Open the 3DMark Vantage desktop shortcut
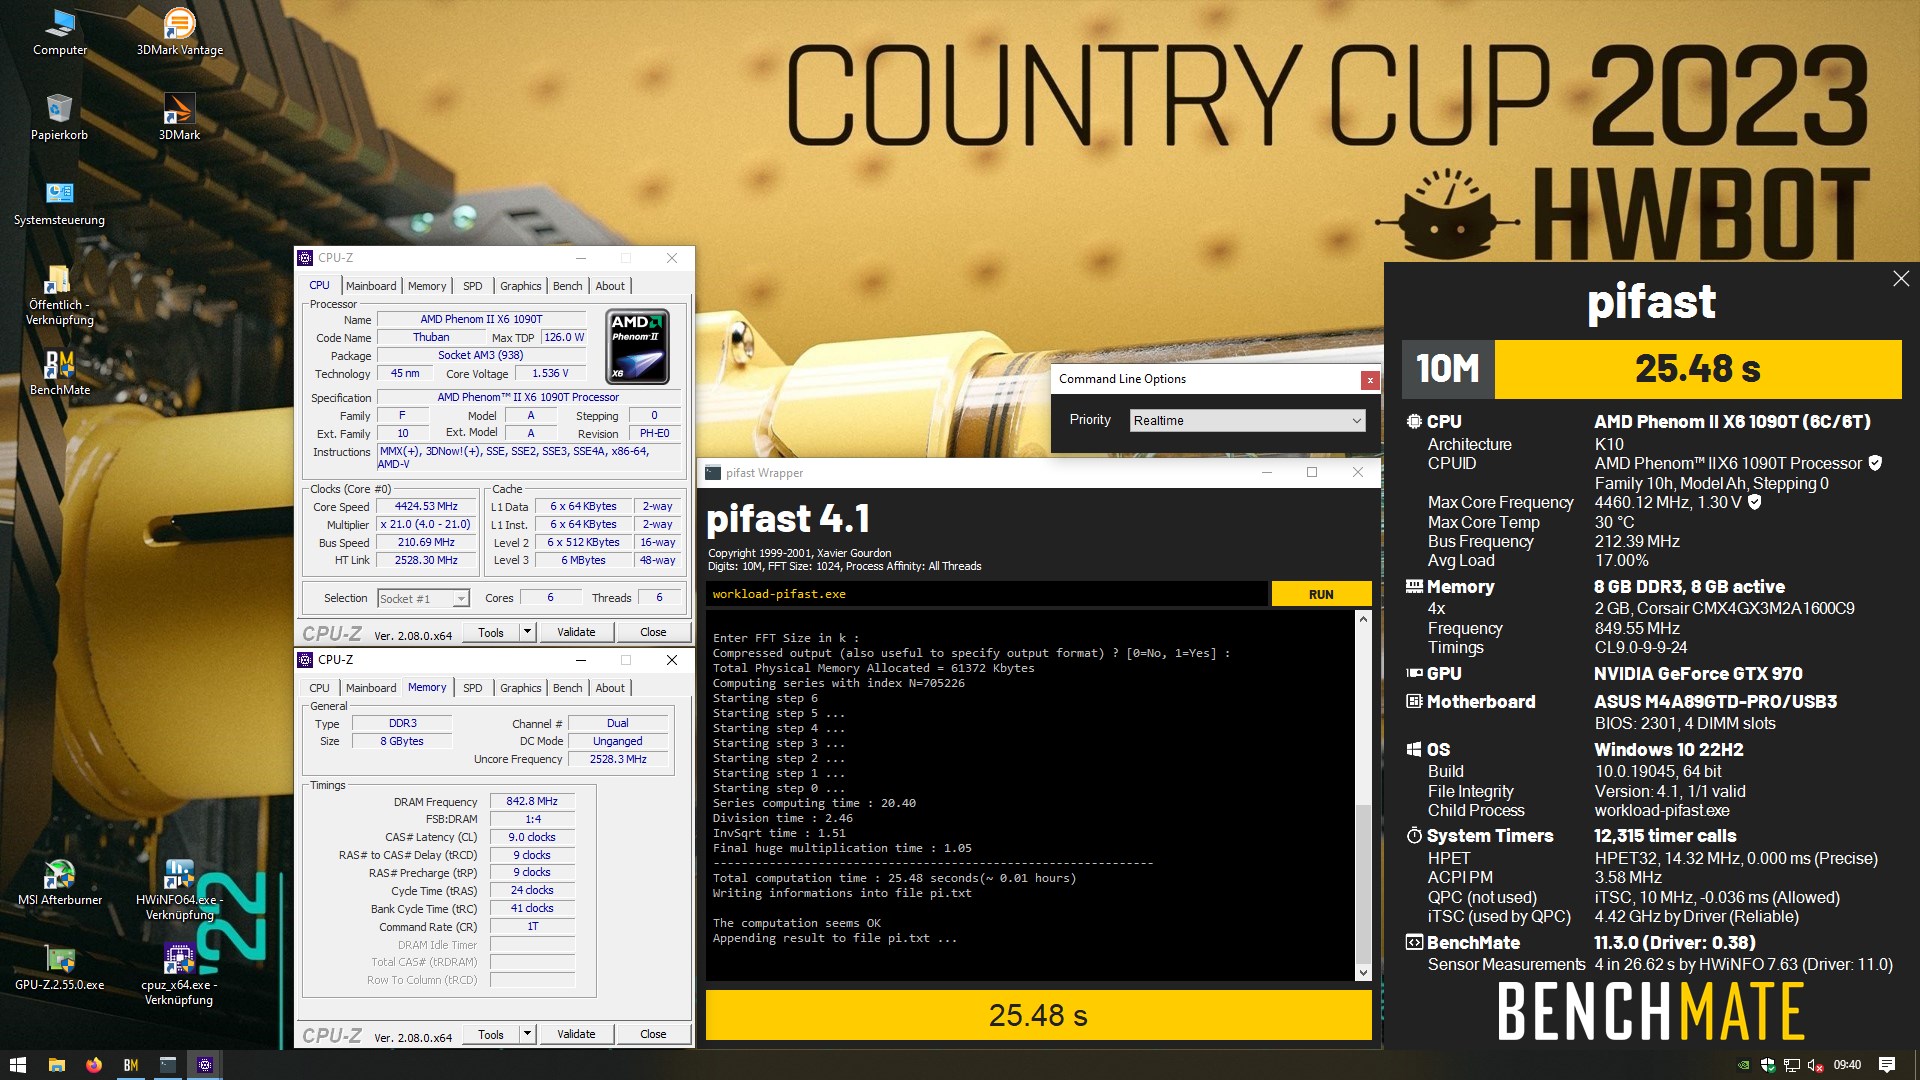 [x=180, y=32]
